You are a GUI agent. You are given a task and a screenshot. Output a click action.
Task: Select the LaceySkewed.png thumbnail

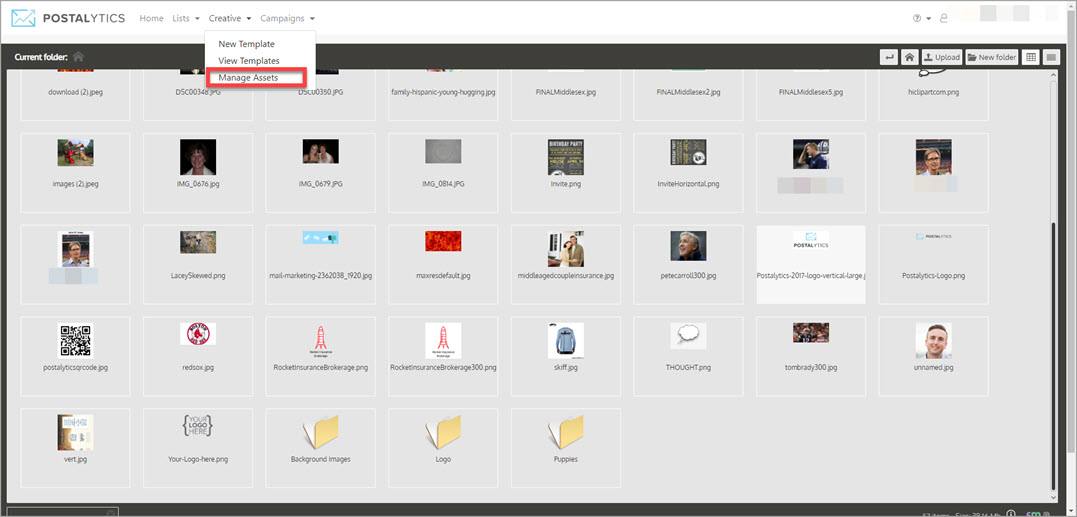pos(198,242)
